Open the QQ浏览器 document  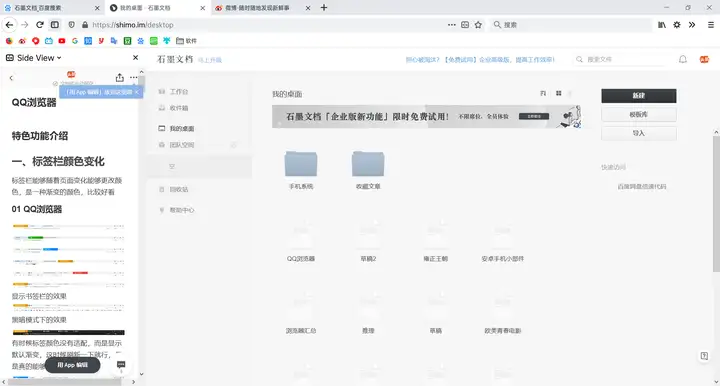(301, 241)
